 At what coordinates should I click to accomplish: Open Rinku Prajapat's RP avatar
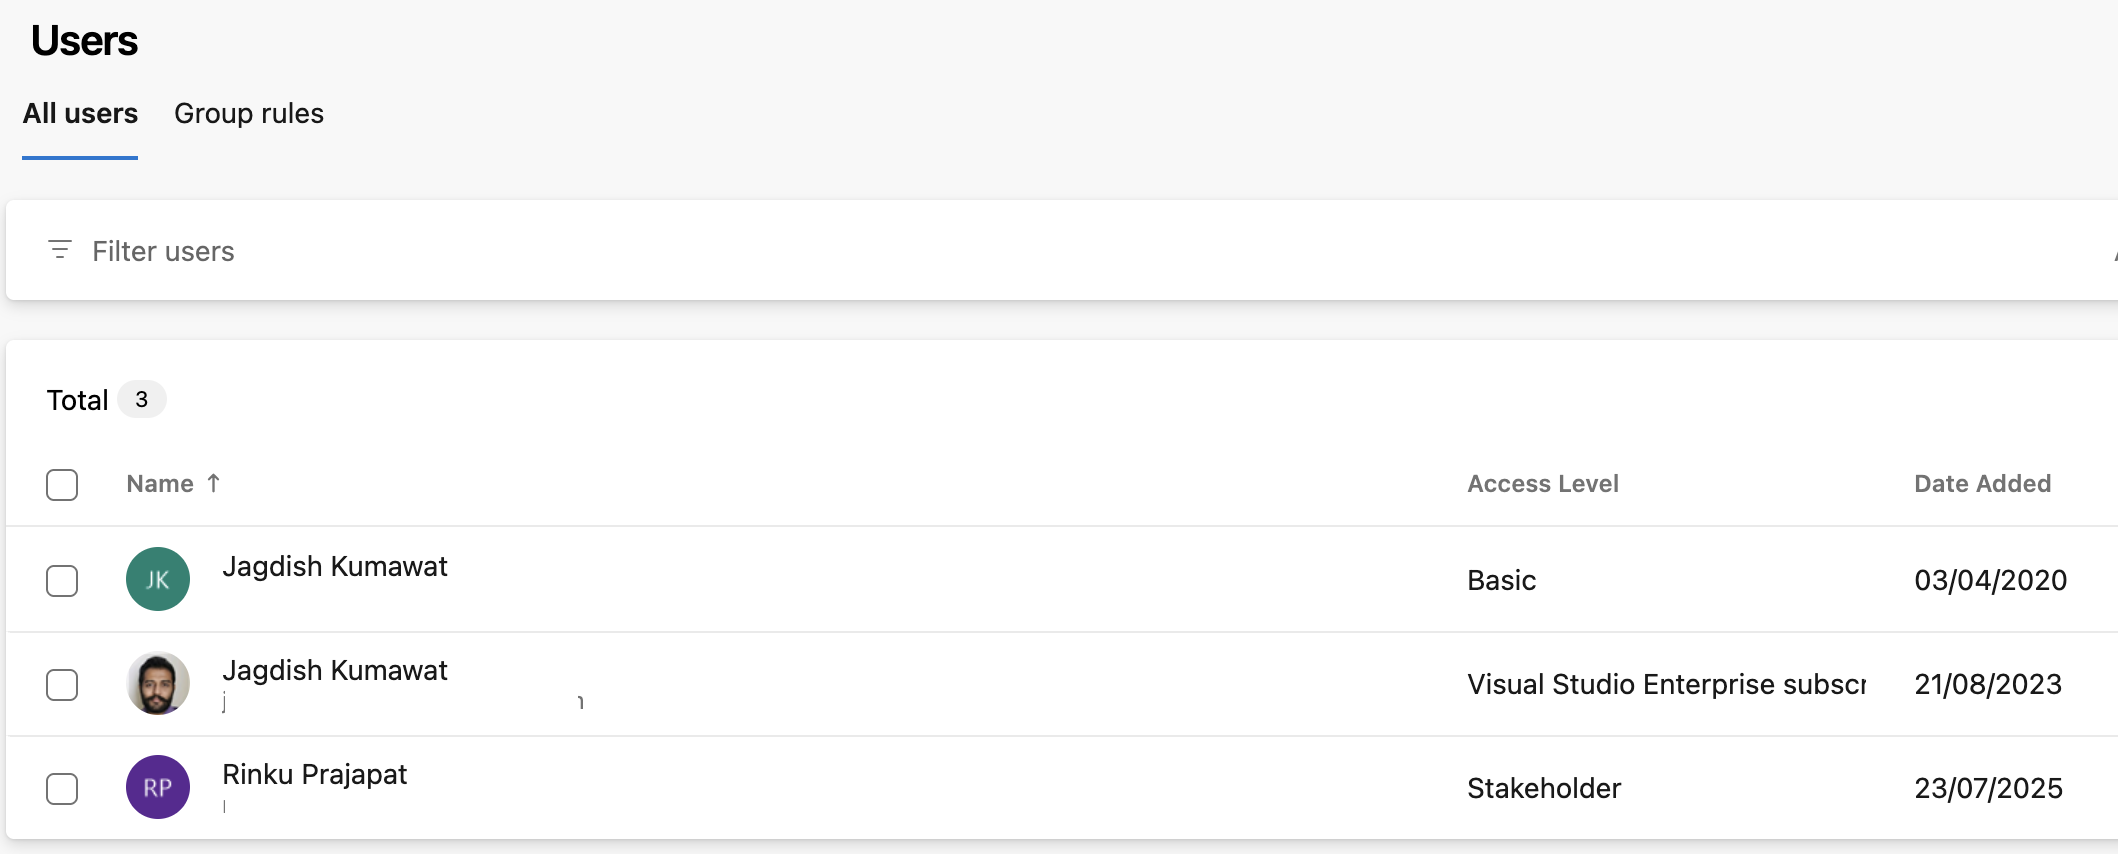pos(157,787)
